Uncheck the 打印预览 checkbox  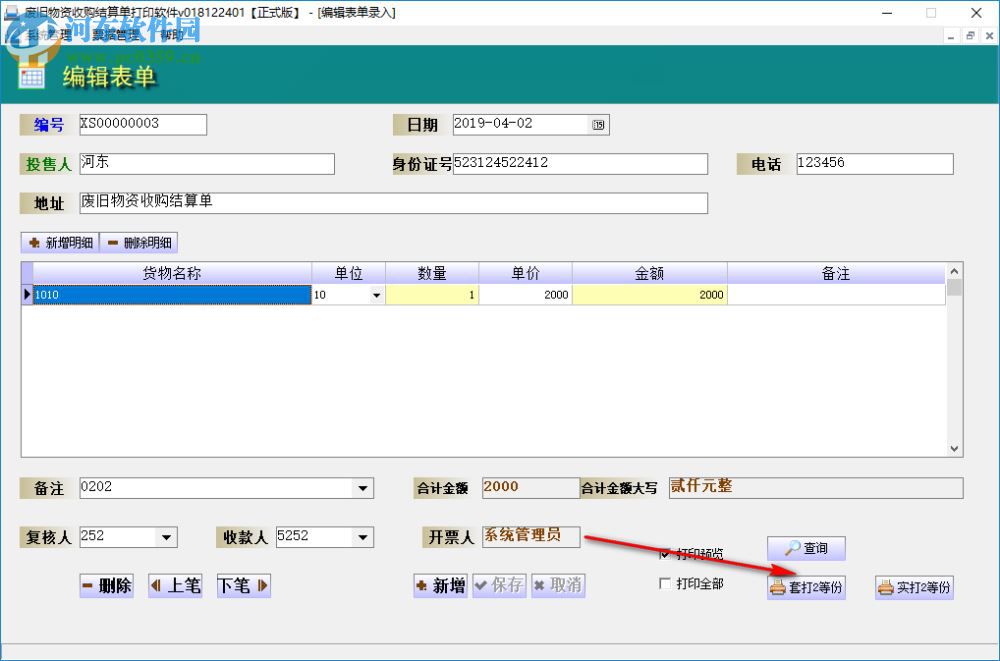666,553
